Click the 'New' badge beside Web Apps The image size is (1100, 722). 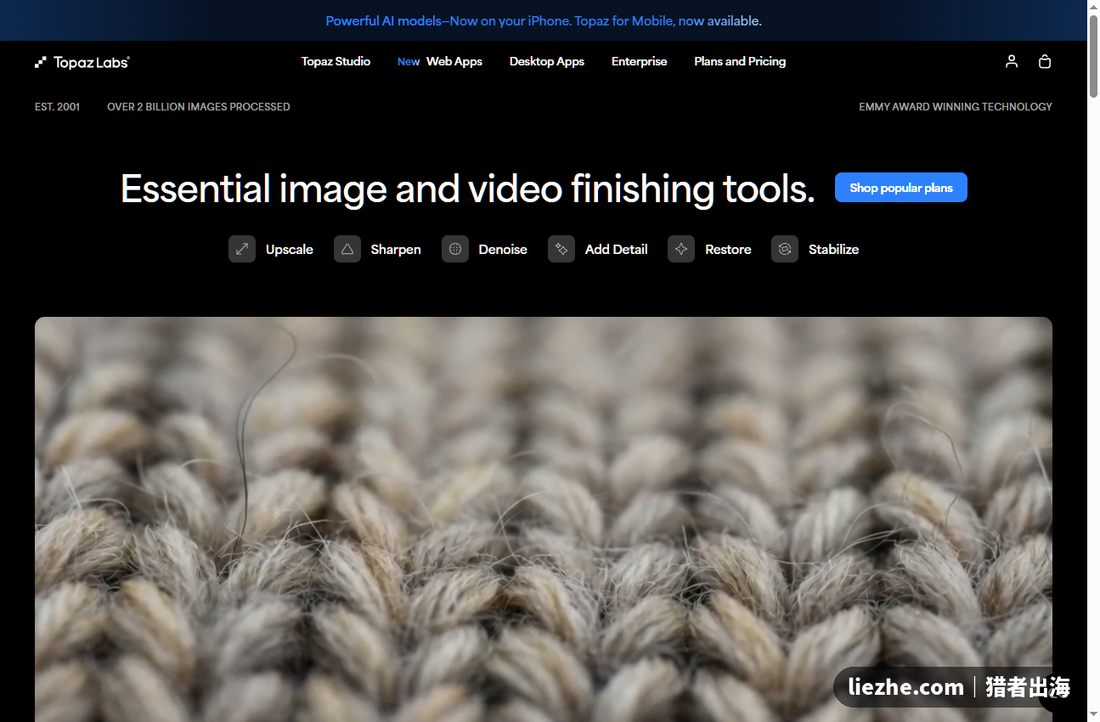408,62
